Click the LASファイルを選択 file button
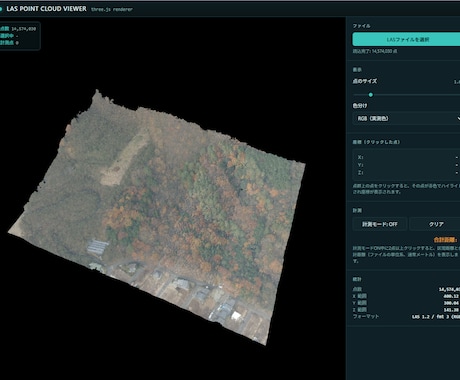Screen dimensions: 460x380 point(406,40)
